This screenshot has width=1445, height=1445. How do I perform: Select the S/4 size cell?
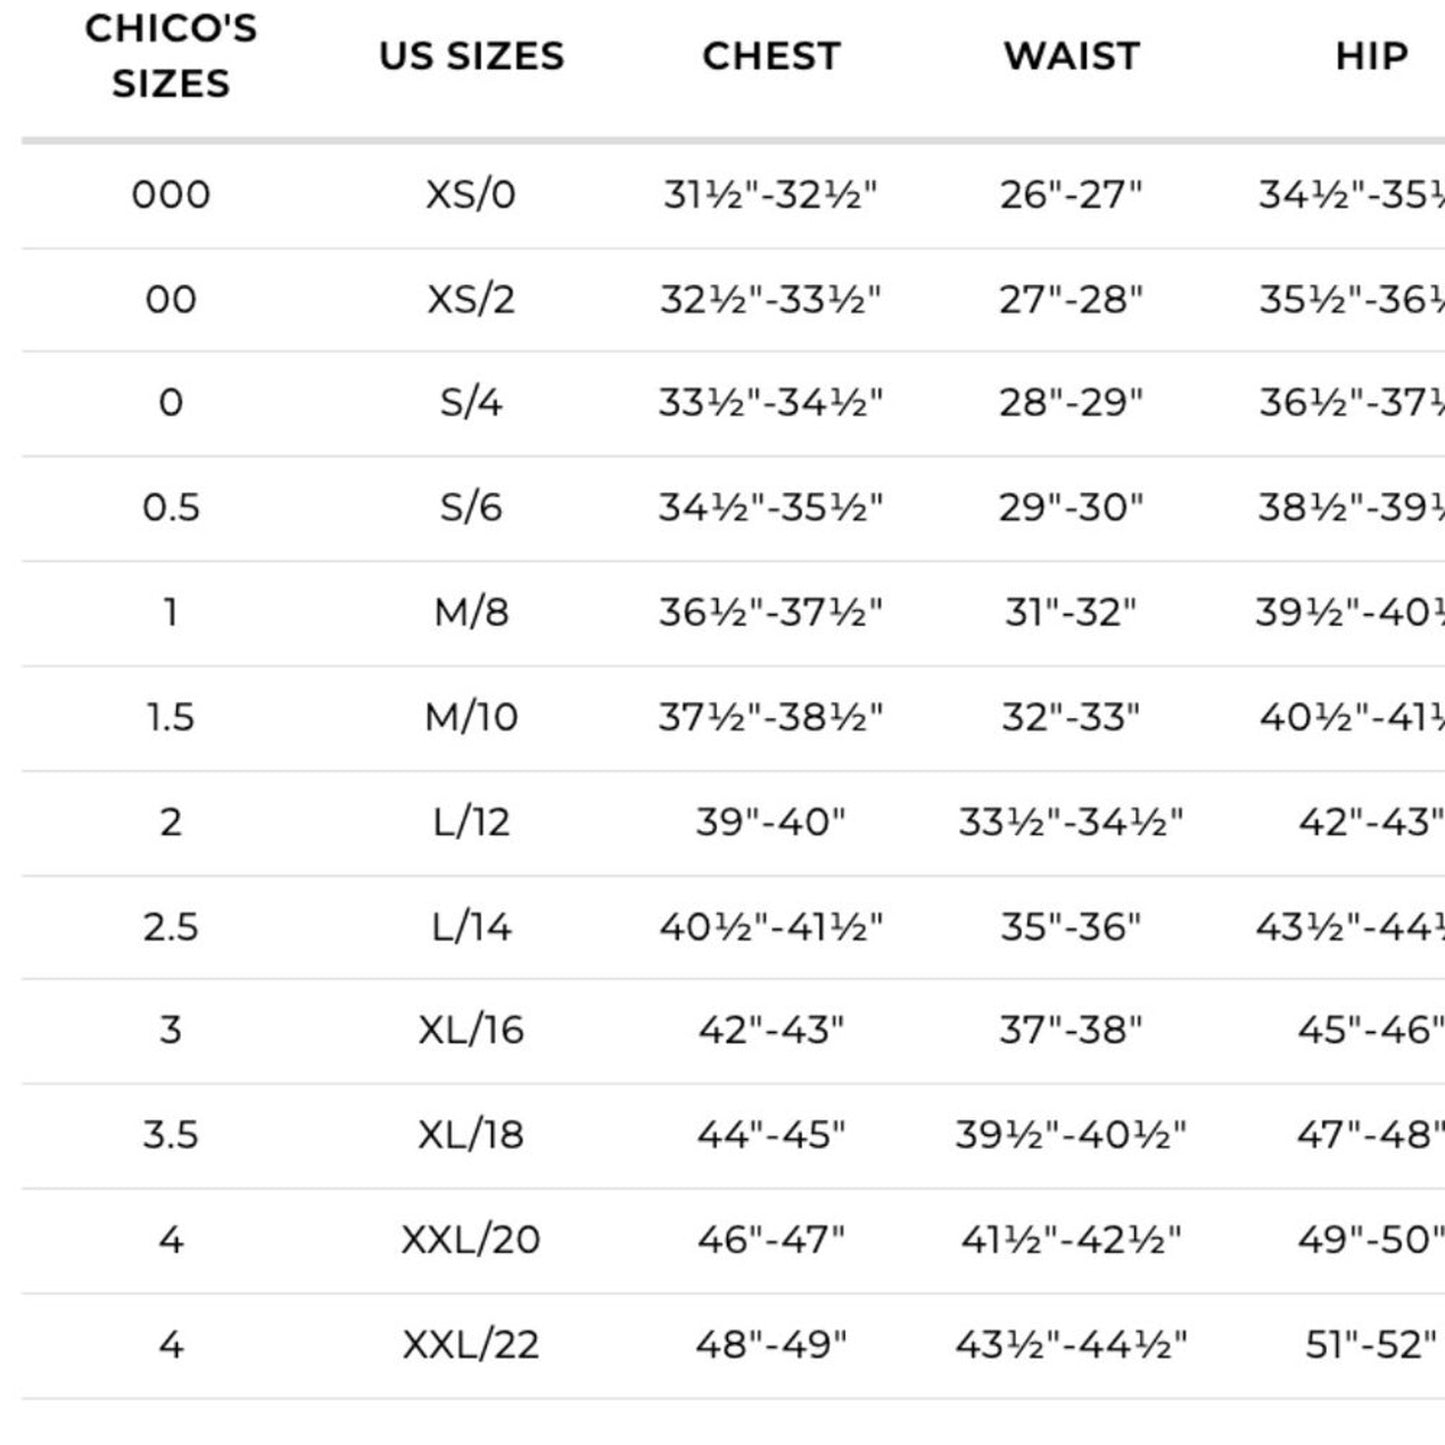pos(471,403)
